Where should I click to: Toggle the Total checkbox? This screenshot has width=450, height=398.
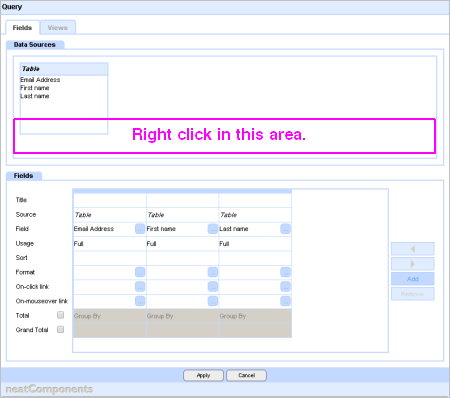(x=60, y=315)
